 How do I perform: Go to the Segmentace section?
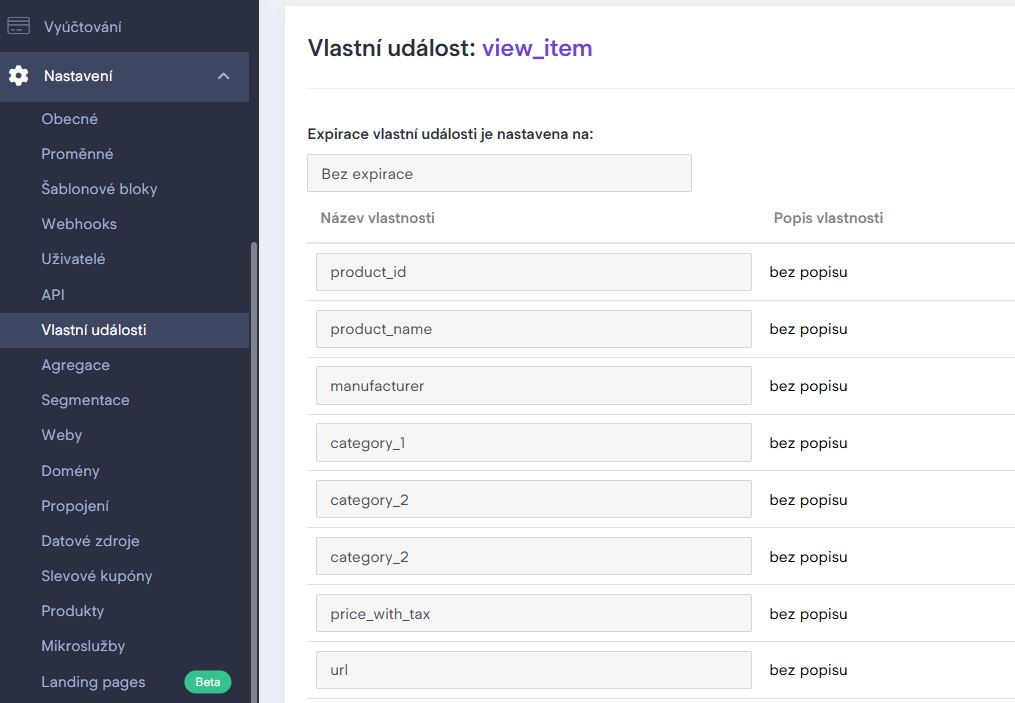85,400
